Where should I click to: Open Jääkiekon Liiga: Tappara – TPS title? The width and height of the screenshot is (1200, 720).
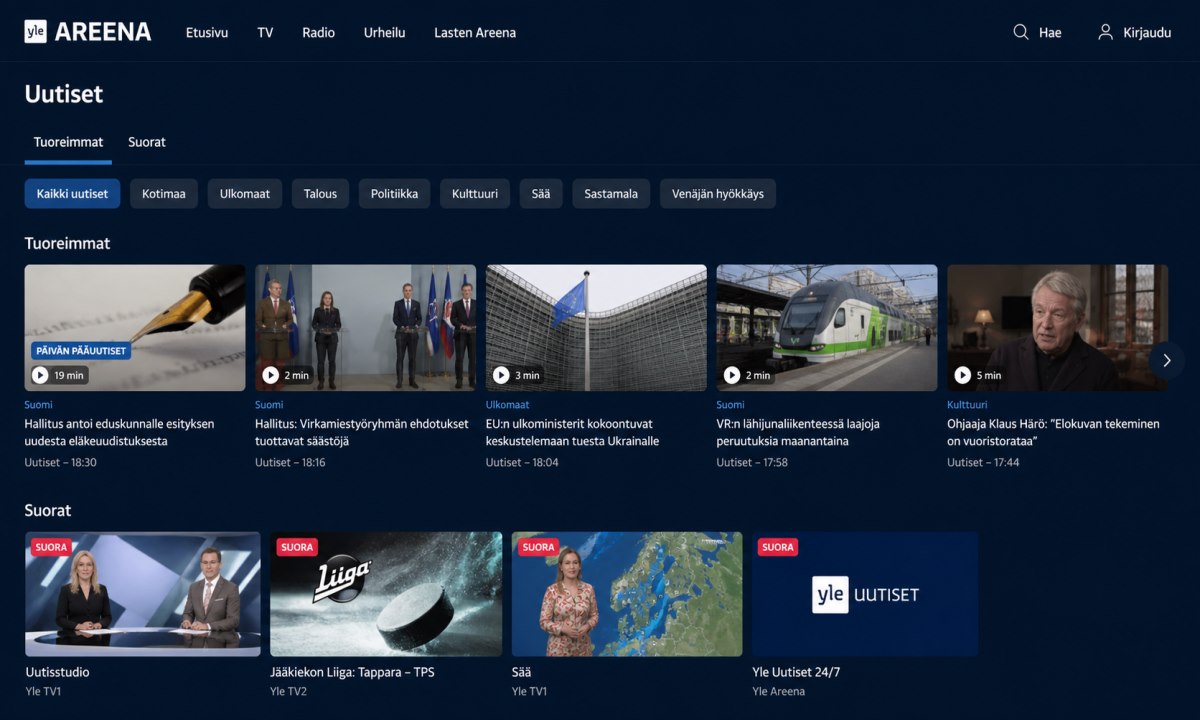352,672
